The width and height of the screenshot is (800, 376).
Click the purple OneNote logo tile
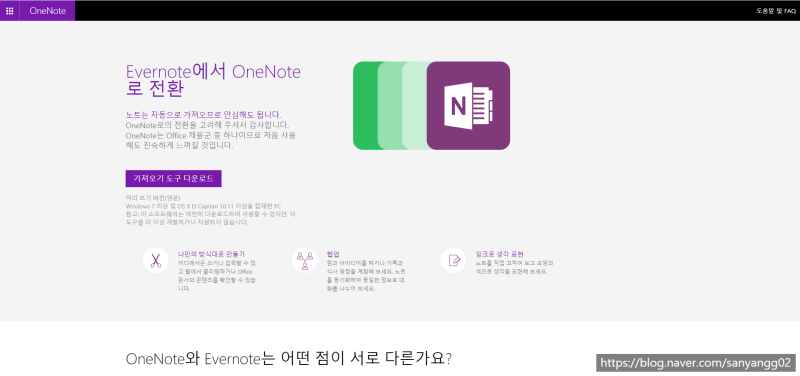tap(468, 106)
